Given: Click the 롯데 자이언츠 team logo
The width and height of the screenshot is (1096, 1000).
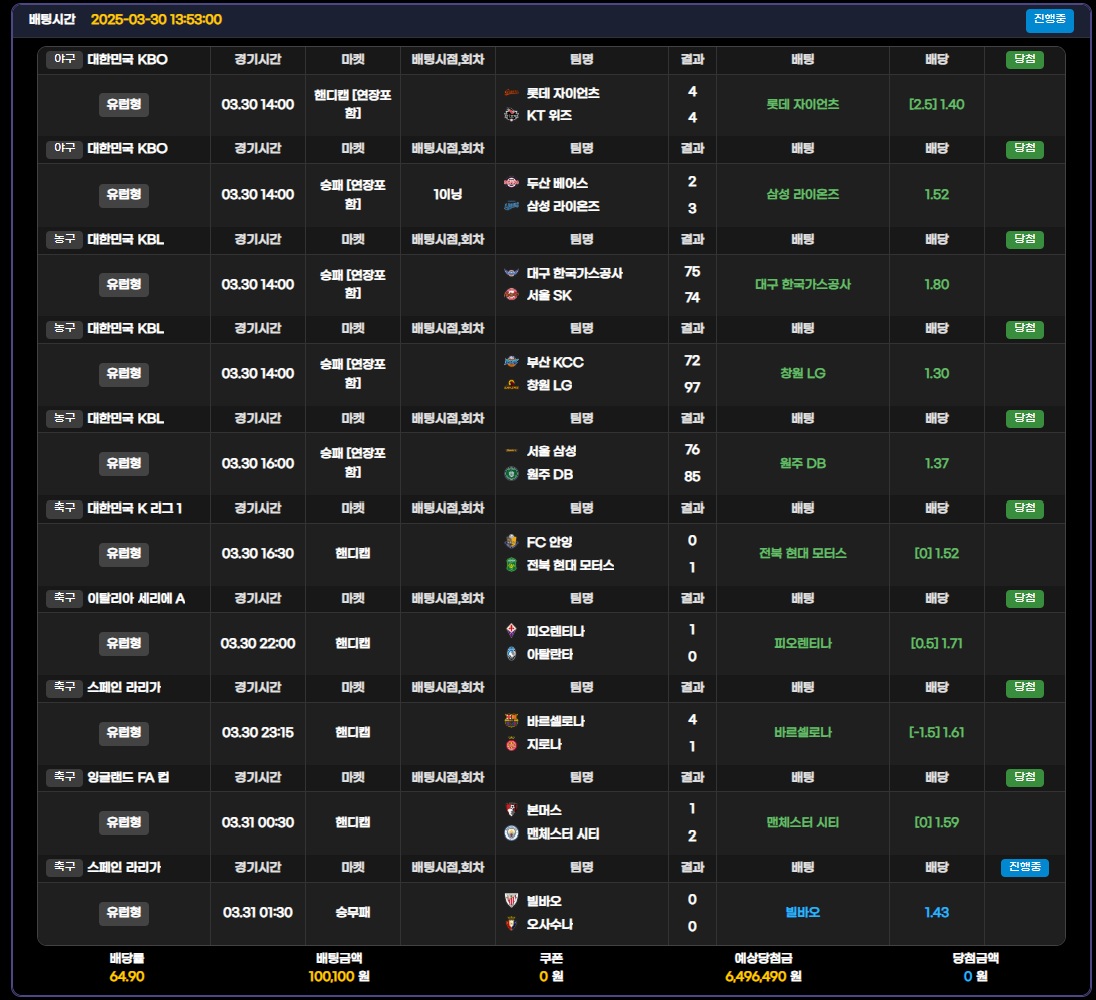Looking at the screenshot, I should tap(512, 92).
